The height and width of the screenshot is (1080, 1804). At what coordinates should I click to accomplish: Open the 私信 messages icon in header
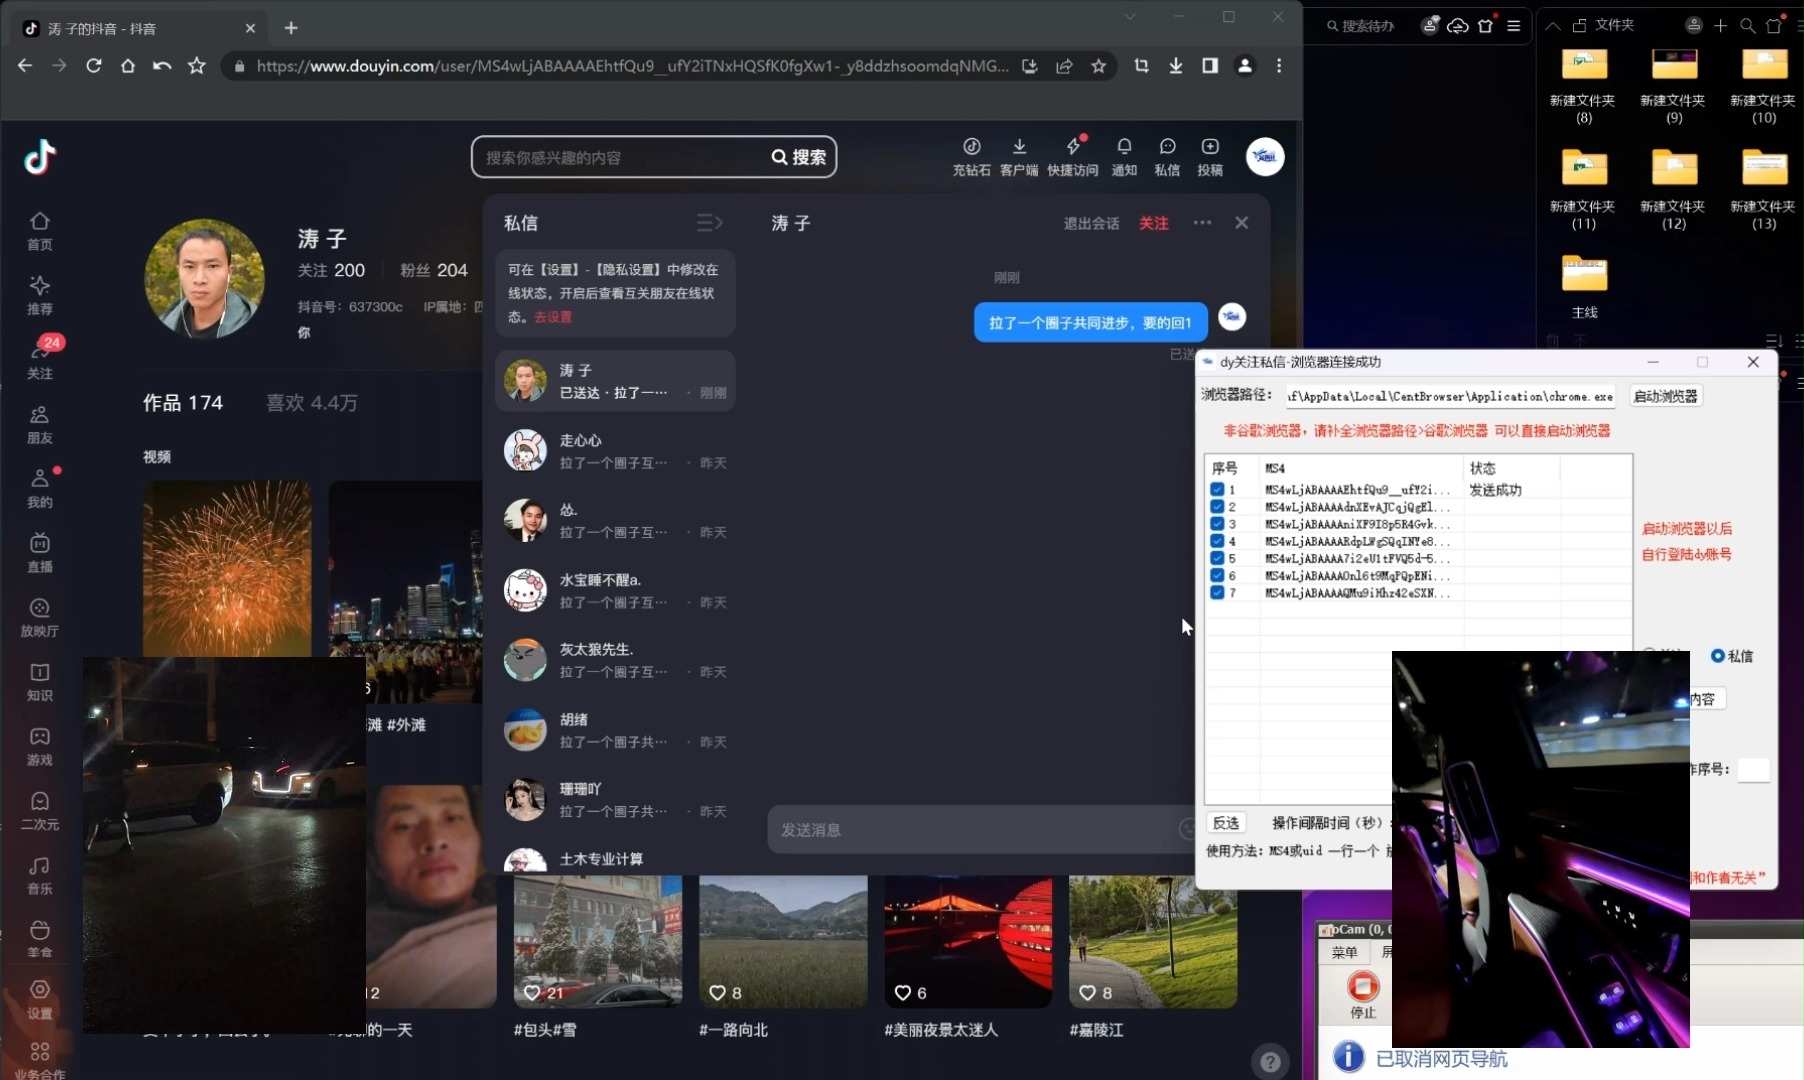[x=1167, y=157]
